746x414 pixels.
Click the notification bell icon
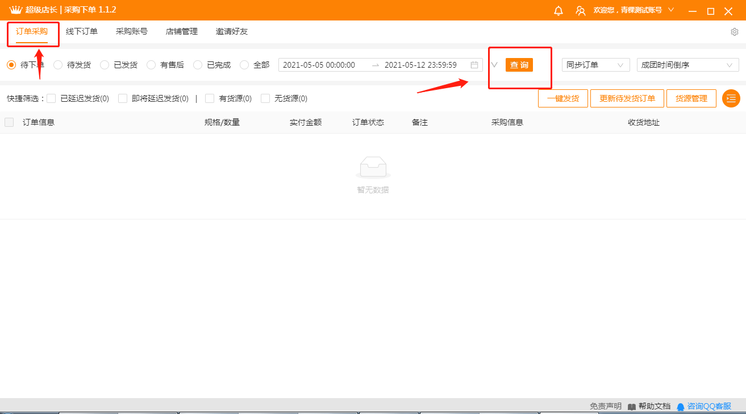coord(558,11)
